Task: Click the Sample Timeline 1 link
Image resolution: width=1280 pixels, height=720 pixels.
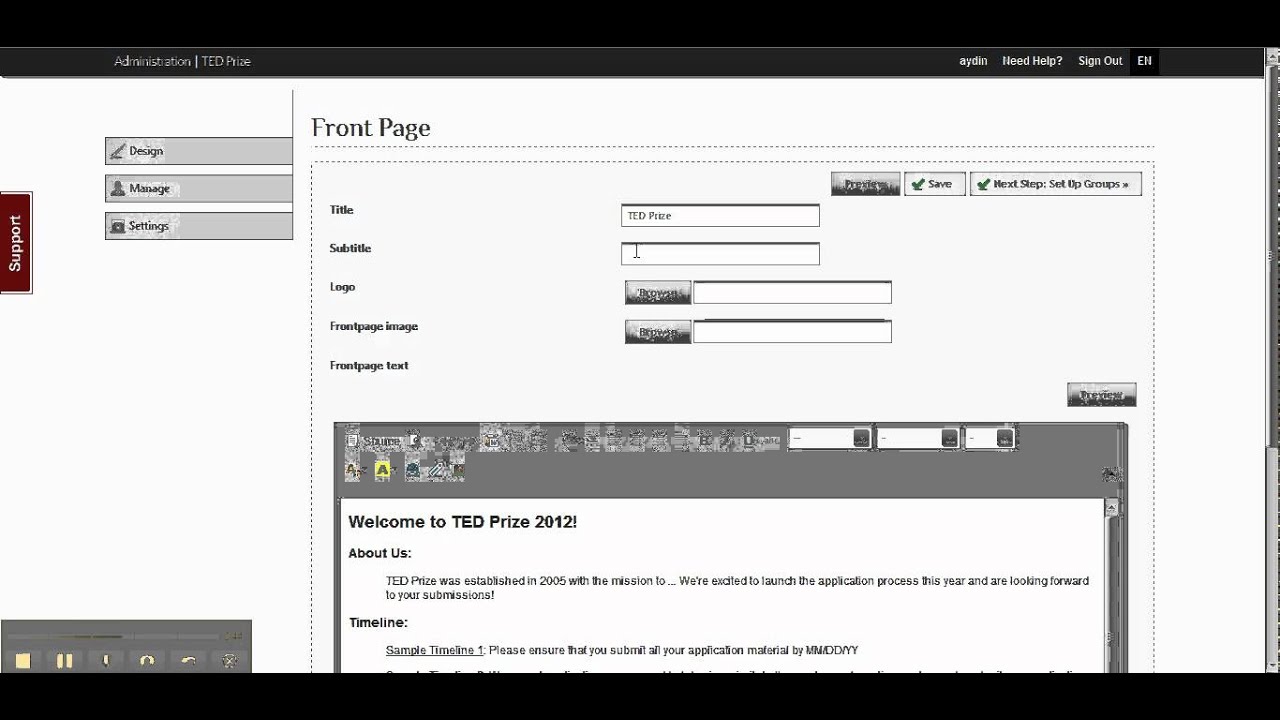Action: [x=434, y=650]
